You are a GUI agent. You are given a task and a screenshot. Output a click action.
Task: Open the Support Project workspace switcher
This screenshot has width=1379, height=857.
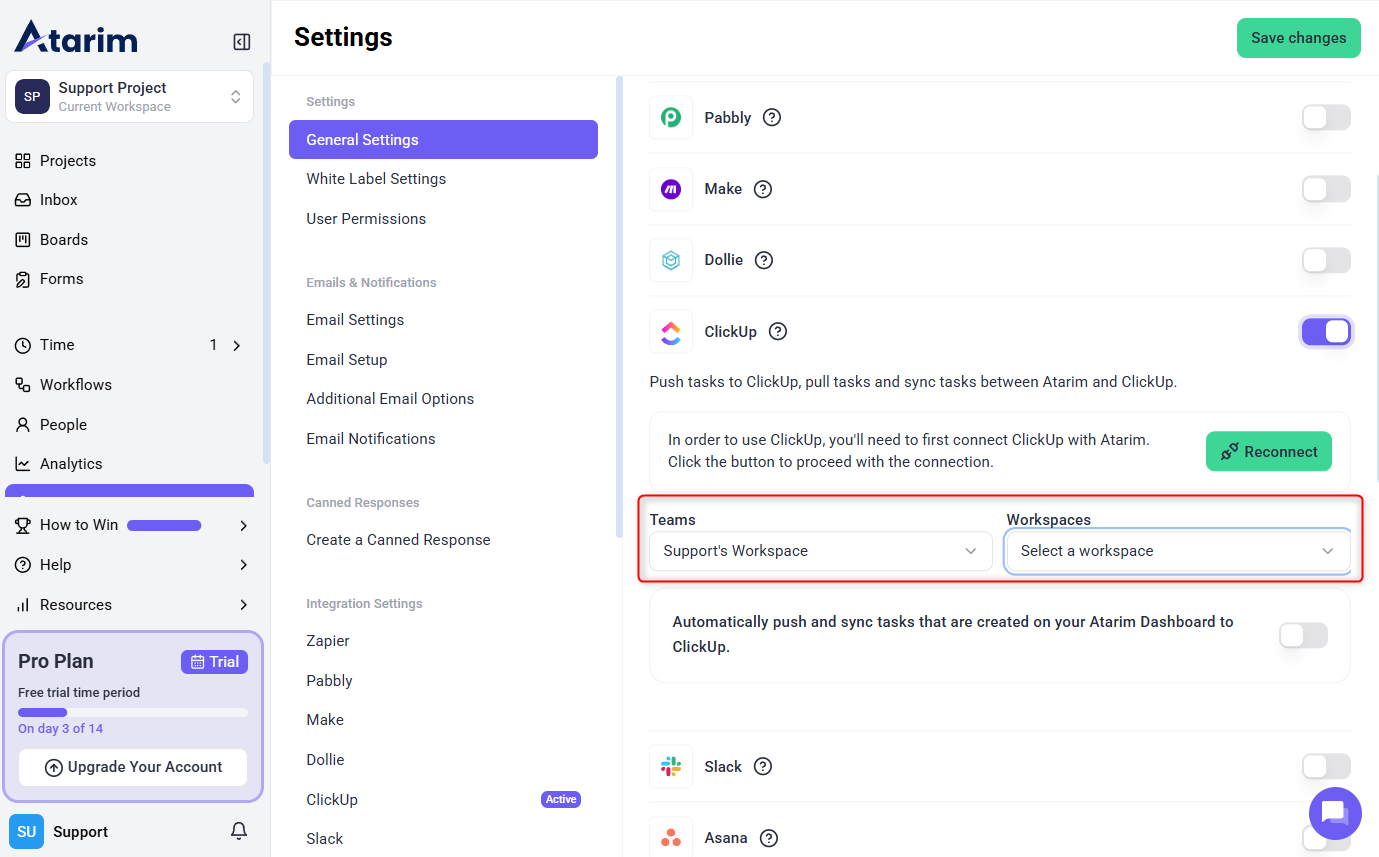pyautogui.click(x=129, y=97)
